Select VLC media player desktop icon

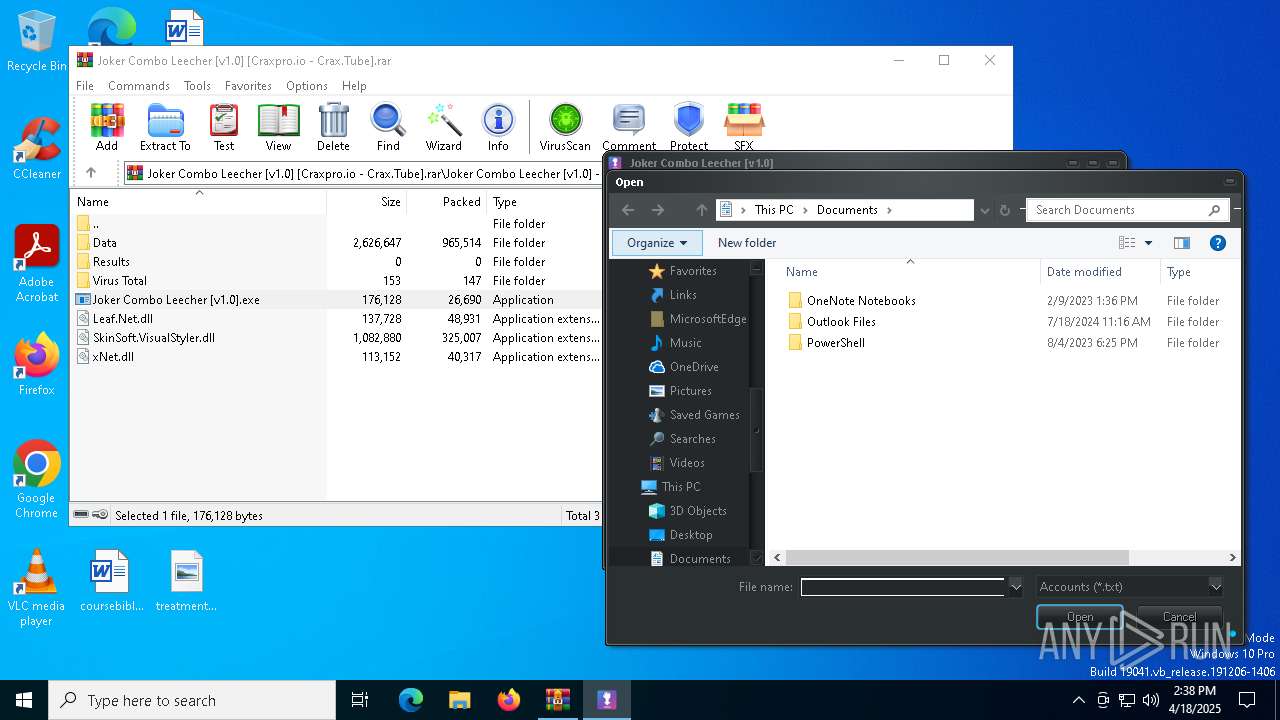(36, 588)
